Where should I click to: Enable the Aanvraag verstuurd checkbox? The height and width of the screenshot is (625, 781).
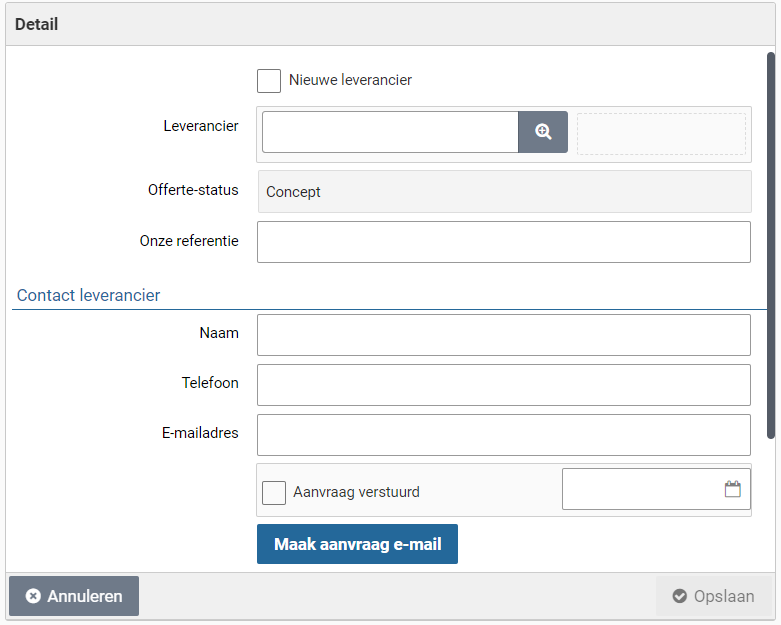(x=274, y=492)
